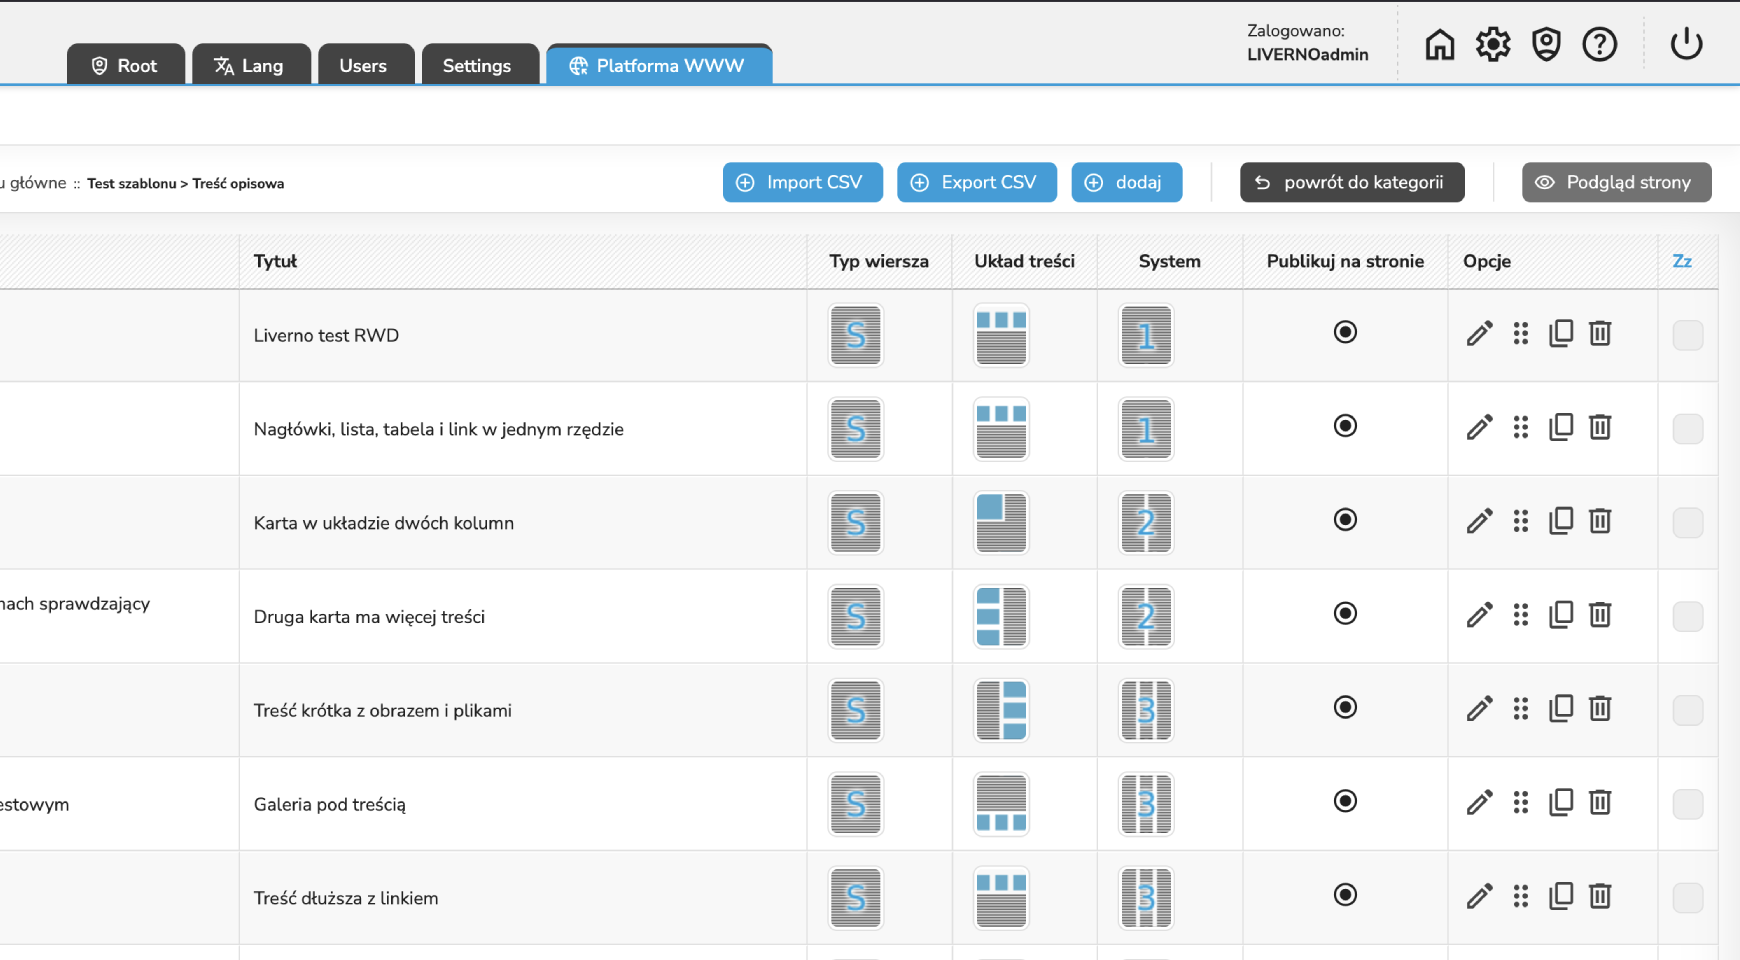Edit Druga karta ma więcej treści row
1740x960 pixels.
[x=1480, y=614]
